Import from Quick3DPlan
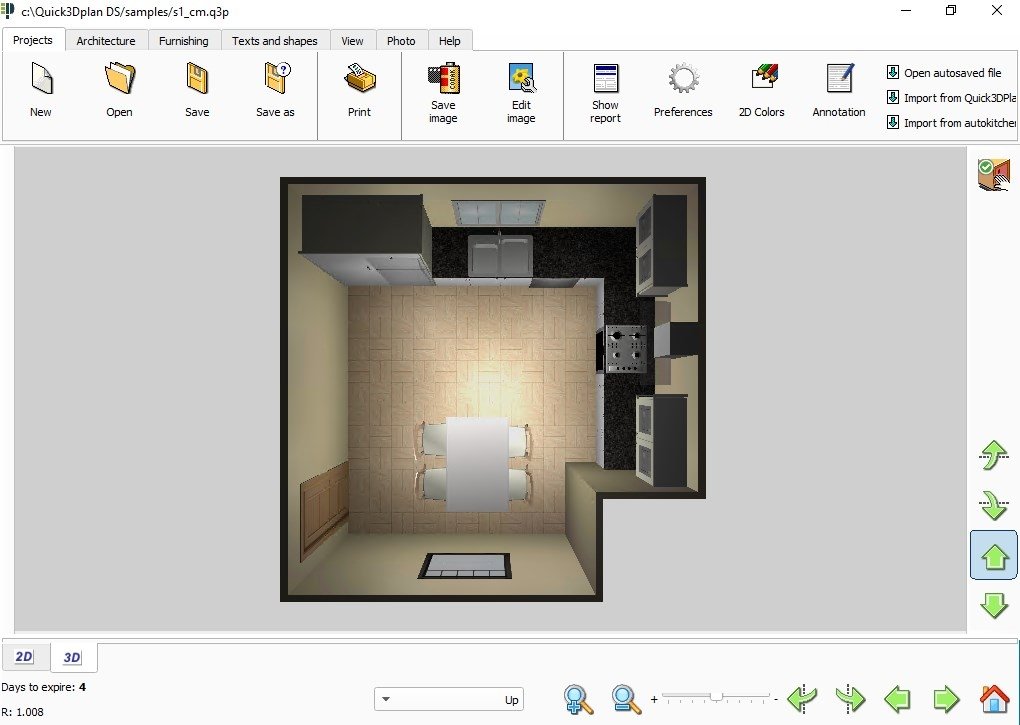Image resolution: width=1020 pixels, height=725 pixels. click(x=951, y=98)
